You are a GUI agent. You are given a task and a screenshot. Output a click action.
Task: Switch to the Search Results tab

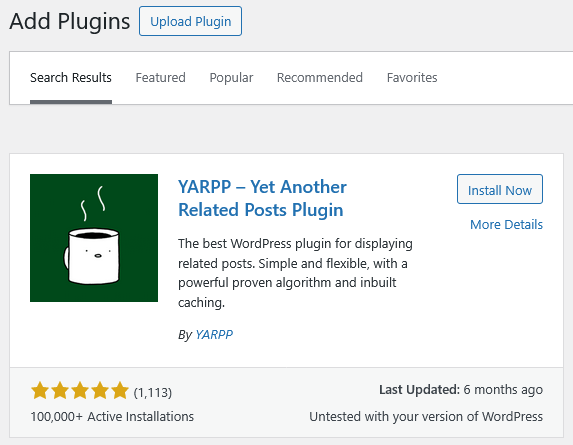(x=71, y=78)
